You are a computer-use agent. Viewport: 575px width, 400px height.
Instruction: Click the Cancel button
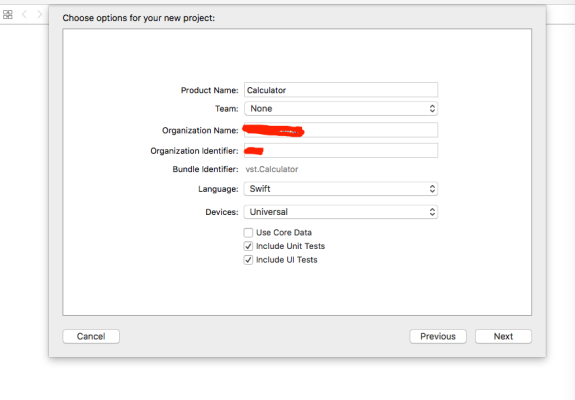click(x=91, y=337)
